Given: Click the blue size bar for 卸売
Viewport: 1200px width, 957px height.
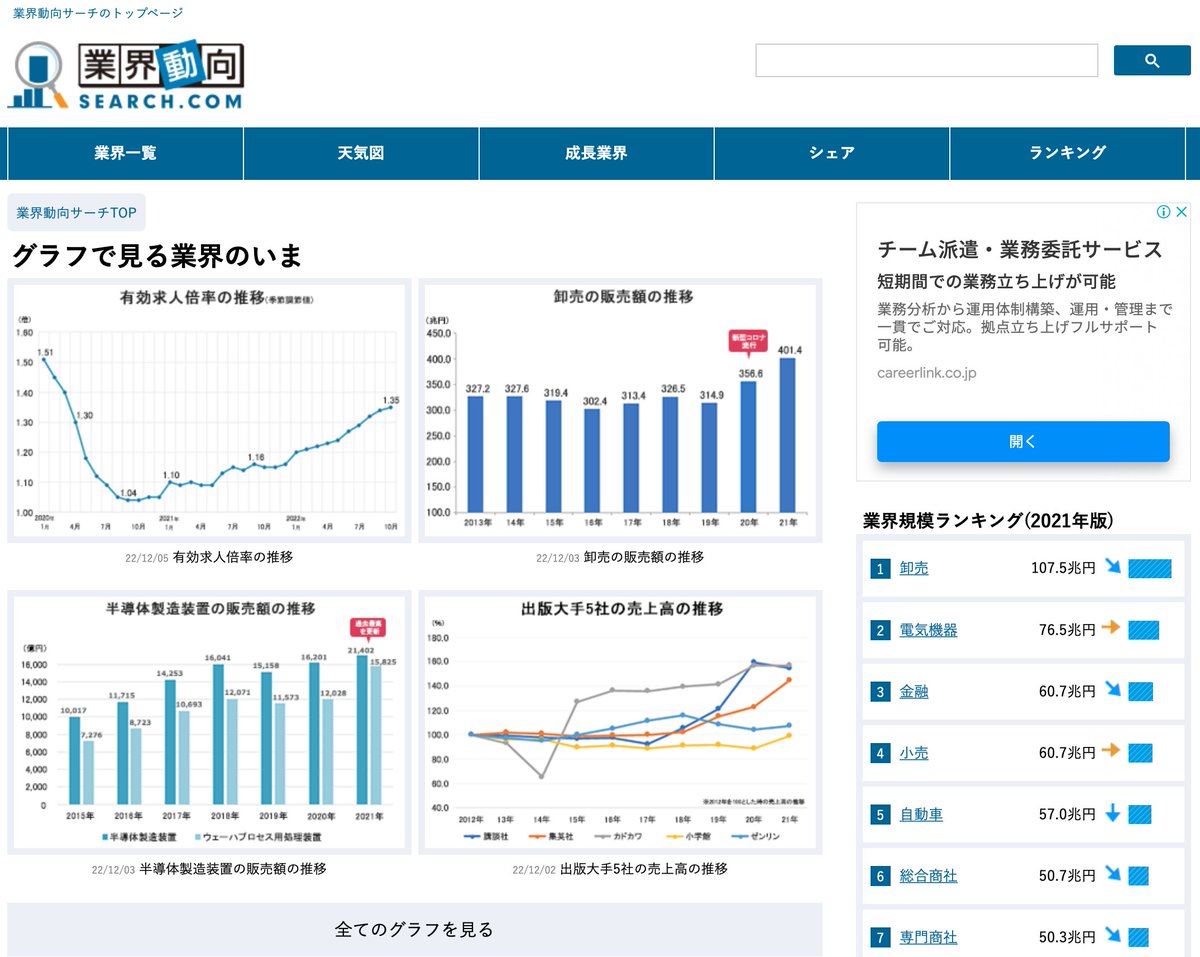Looking at the screenshot, I should click(x=1150, y=569).
